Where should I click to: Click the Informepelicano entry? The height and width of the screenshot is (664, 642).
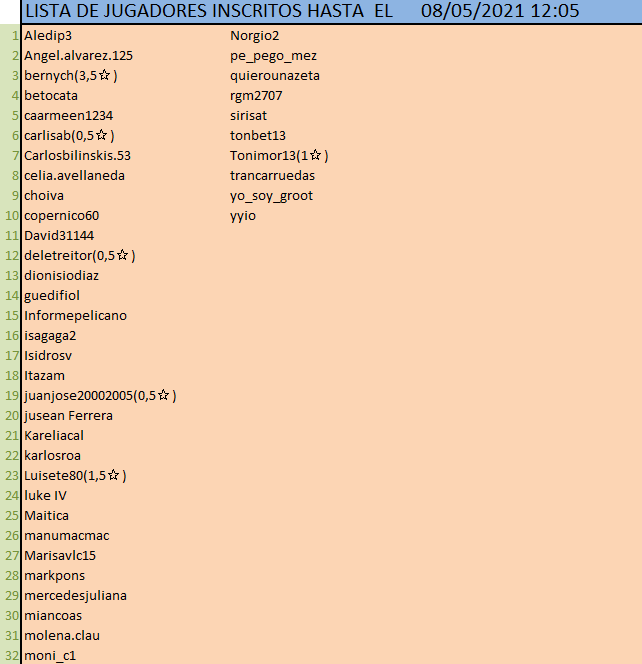pos(75,316)
